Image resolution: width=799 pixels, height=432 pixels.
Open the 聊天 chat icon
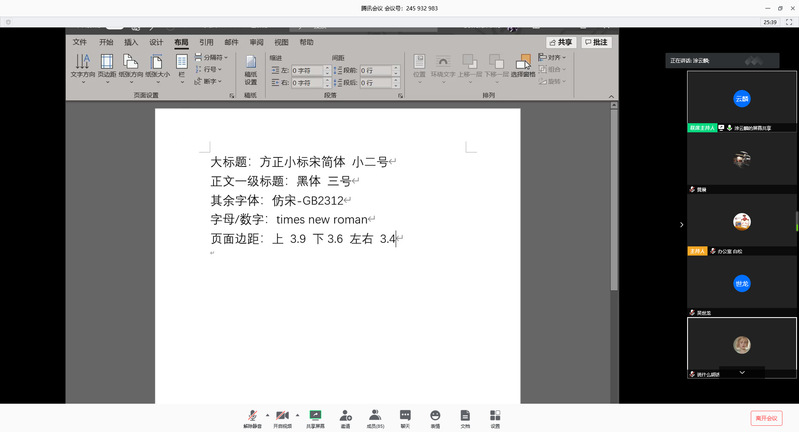[405, 416]
